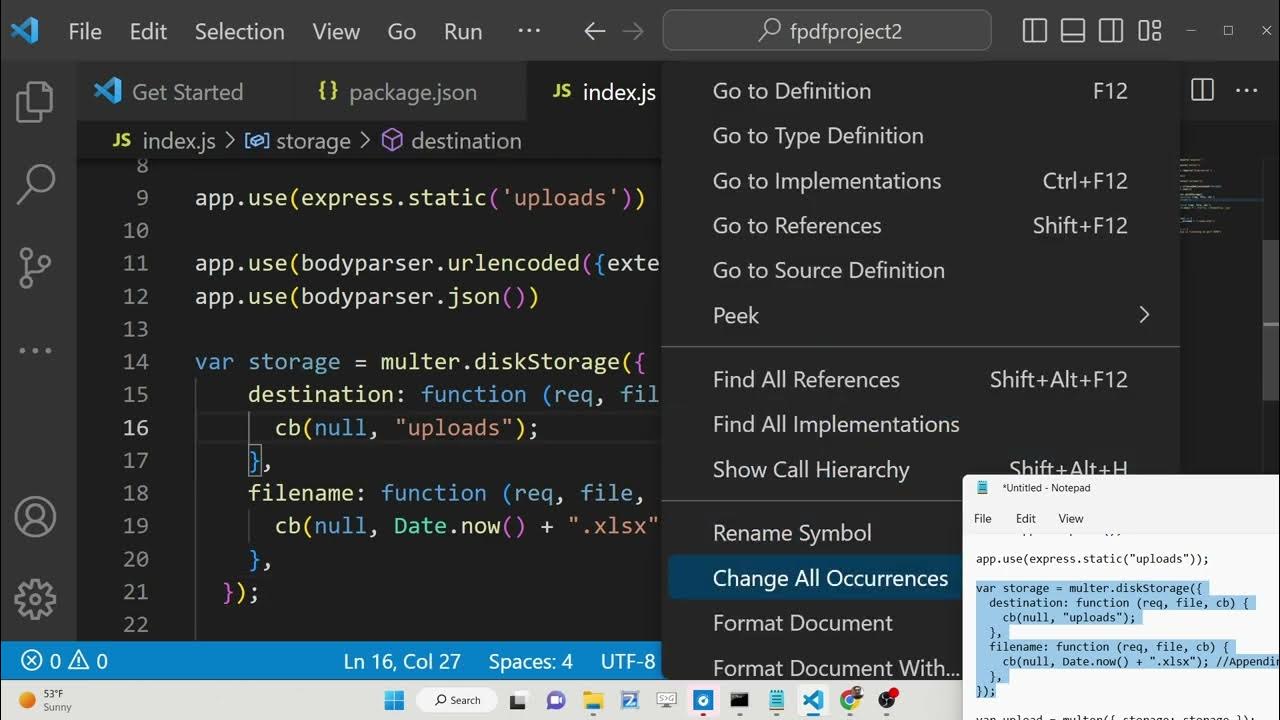Viewport: 1280px width, 720px height.
Task: Toggle the primary side bar layout
Action: click(x=1035, y=31)
